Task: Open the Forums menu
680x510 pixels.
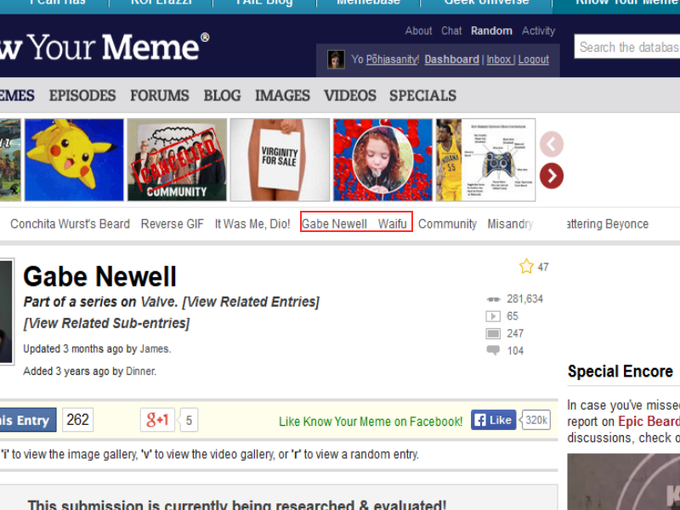Action: coord(159,96)
